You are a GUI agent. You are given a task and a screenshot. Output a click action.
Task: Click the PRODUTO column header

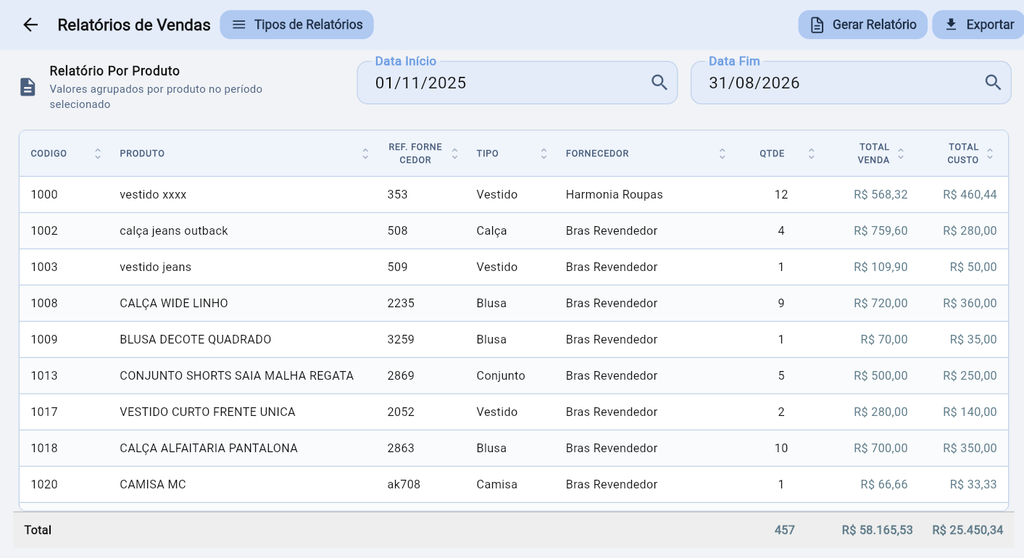tap(142, 154)
